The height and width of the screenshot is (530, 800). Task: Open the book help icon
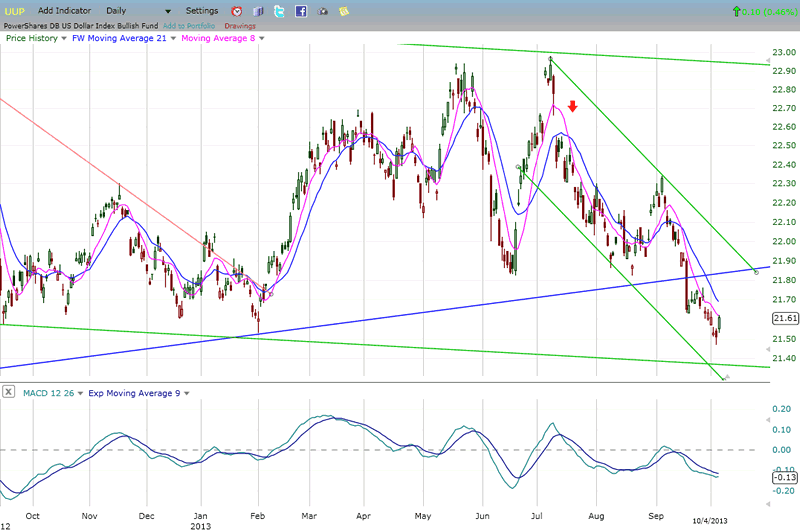click(258, 10)
